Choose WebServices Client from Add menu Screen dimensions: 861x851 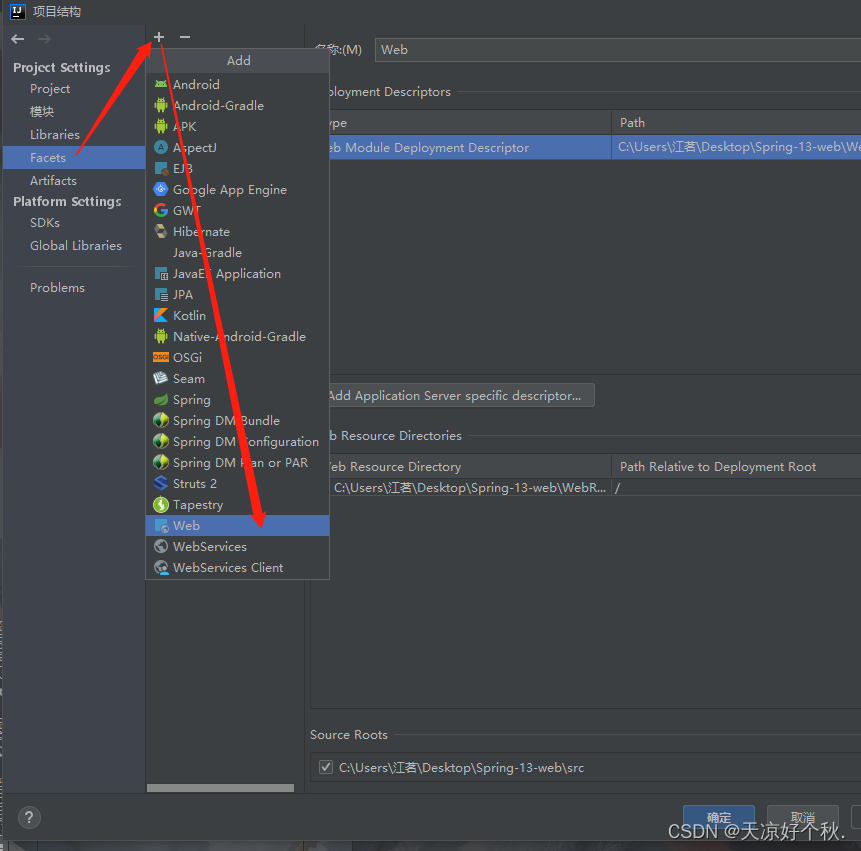pyautogui.click(x=237, y=567)
